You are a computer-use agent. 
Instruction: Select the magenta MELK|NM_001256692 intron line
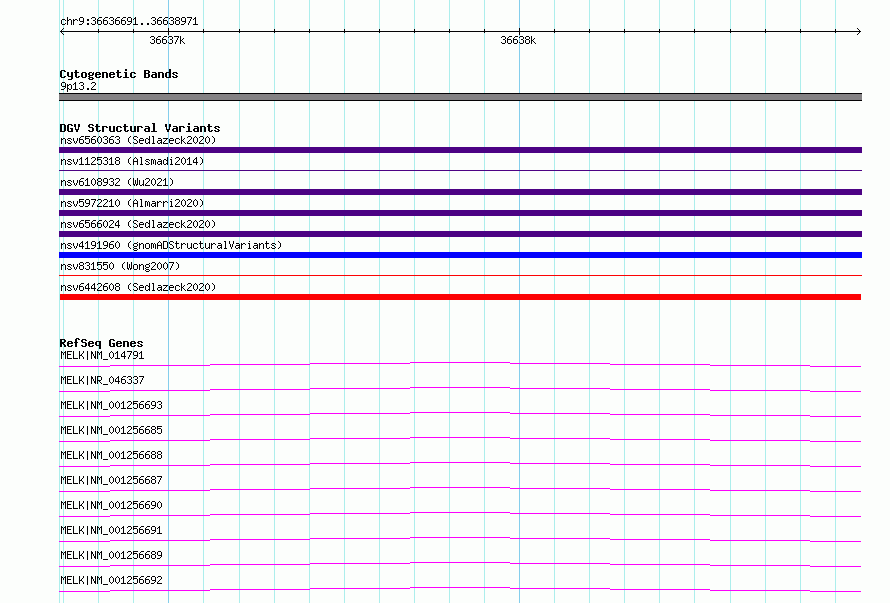point(460,589)
